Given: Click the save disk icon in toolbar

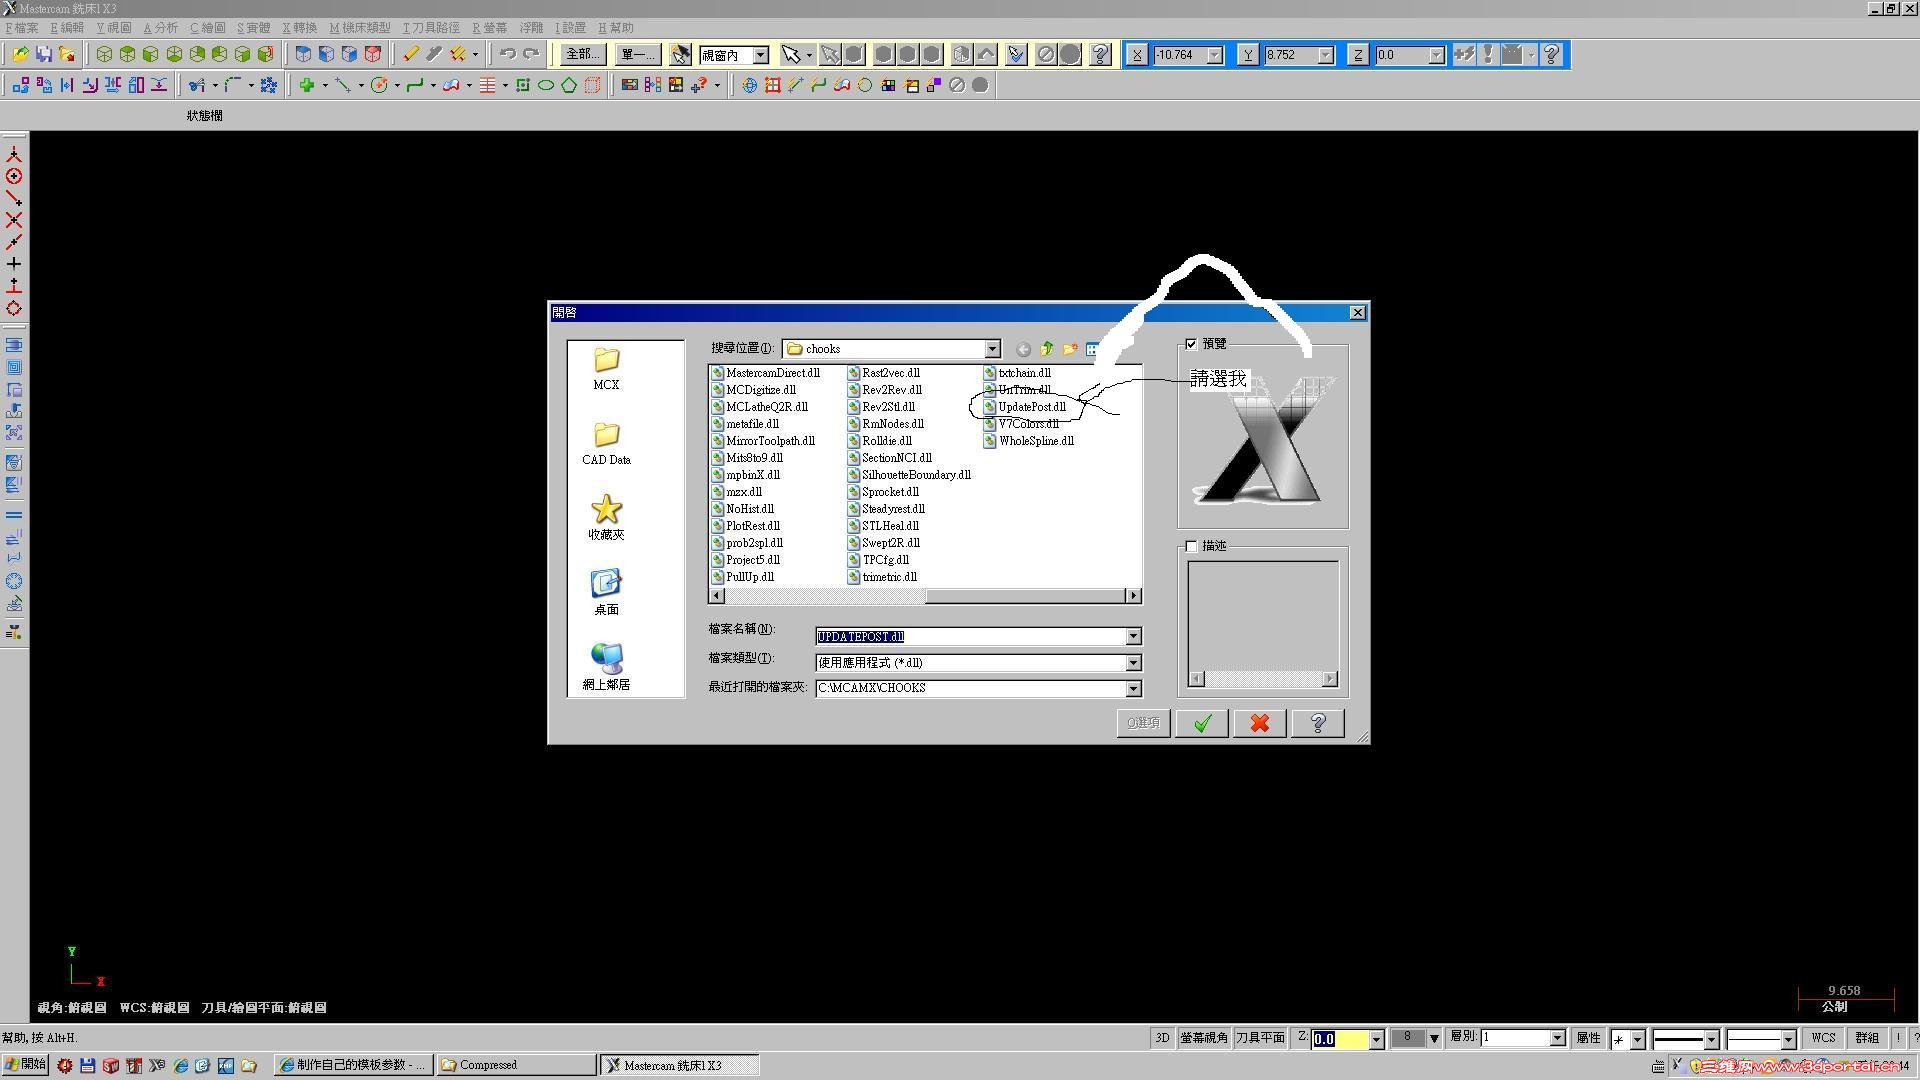Looking at the screenshot, I should pos(43,54).
